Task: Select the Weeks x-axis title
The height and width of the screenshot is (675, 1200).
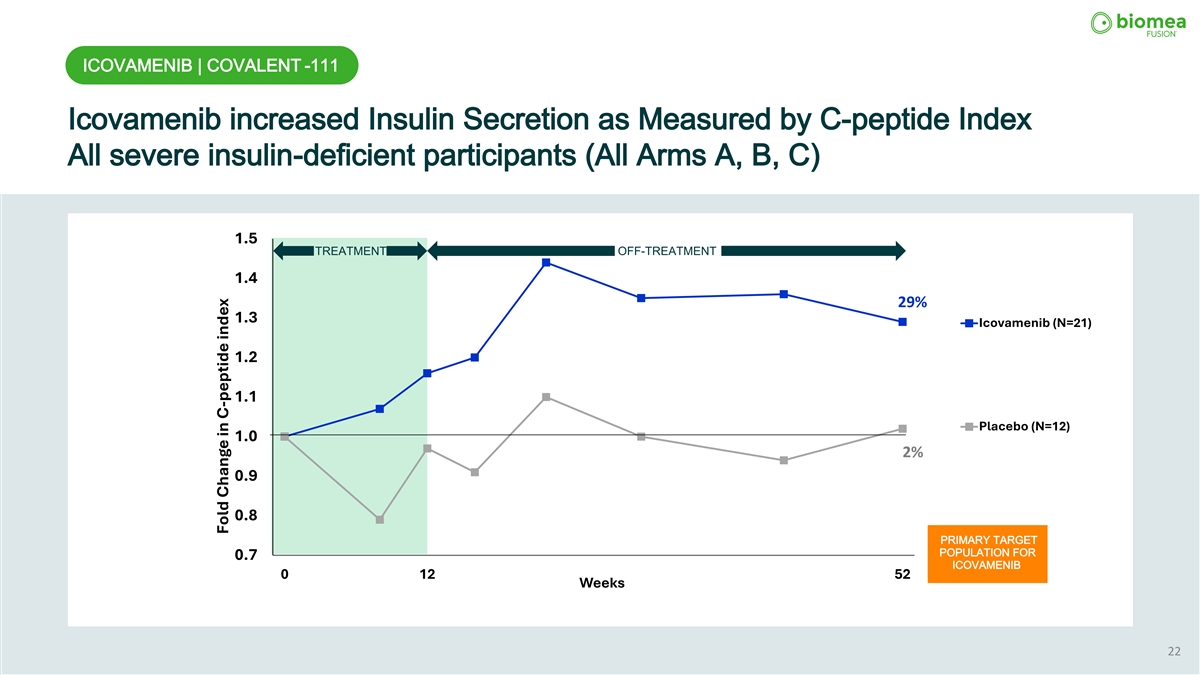Action: pyautogui.click(x=602, y=584)
